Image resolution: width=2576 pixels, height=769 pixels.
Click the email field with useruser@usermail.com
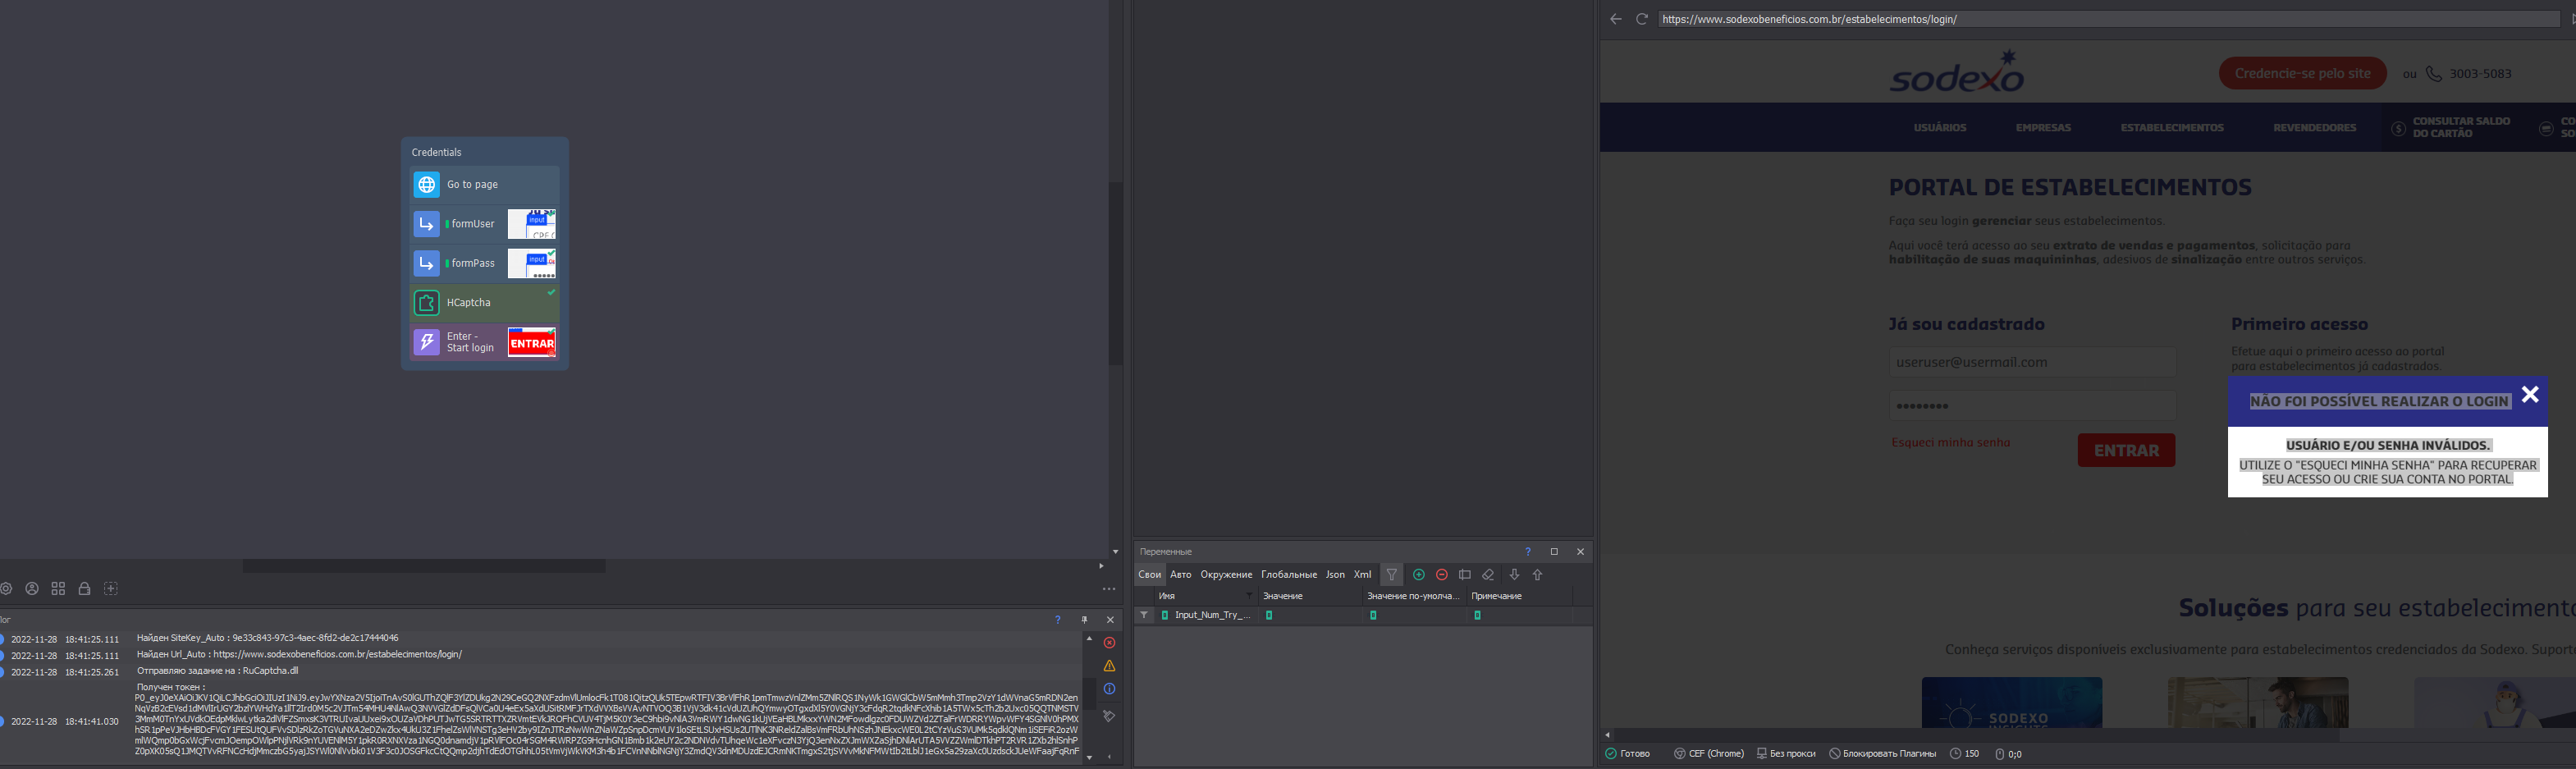[2032, 362]
